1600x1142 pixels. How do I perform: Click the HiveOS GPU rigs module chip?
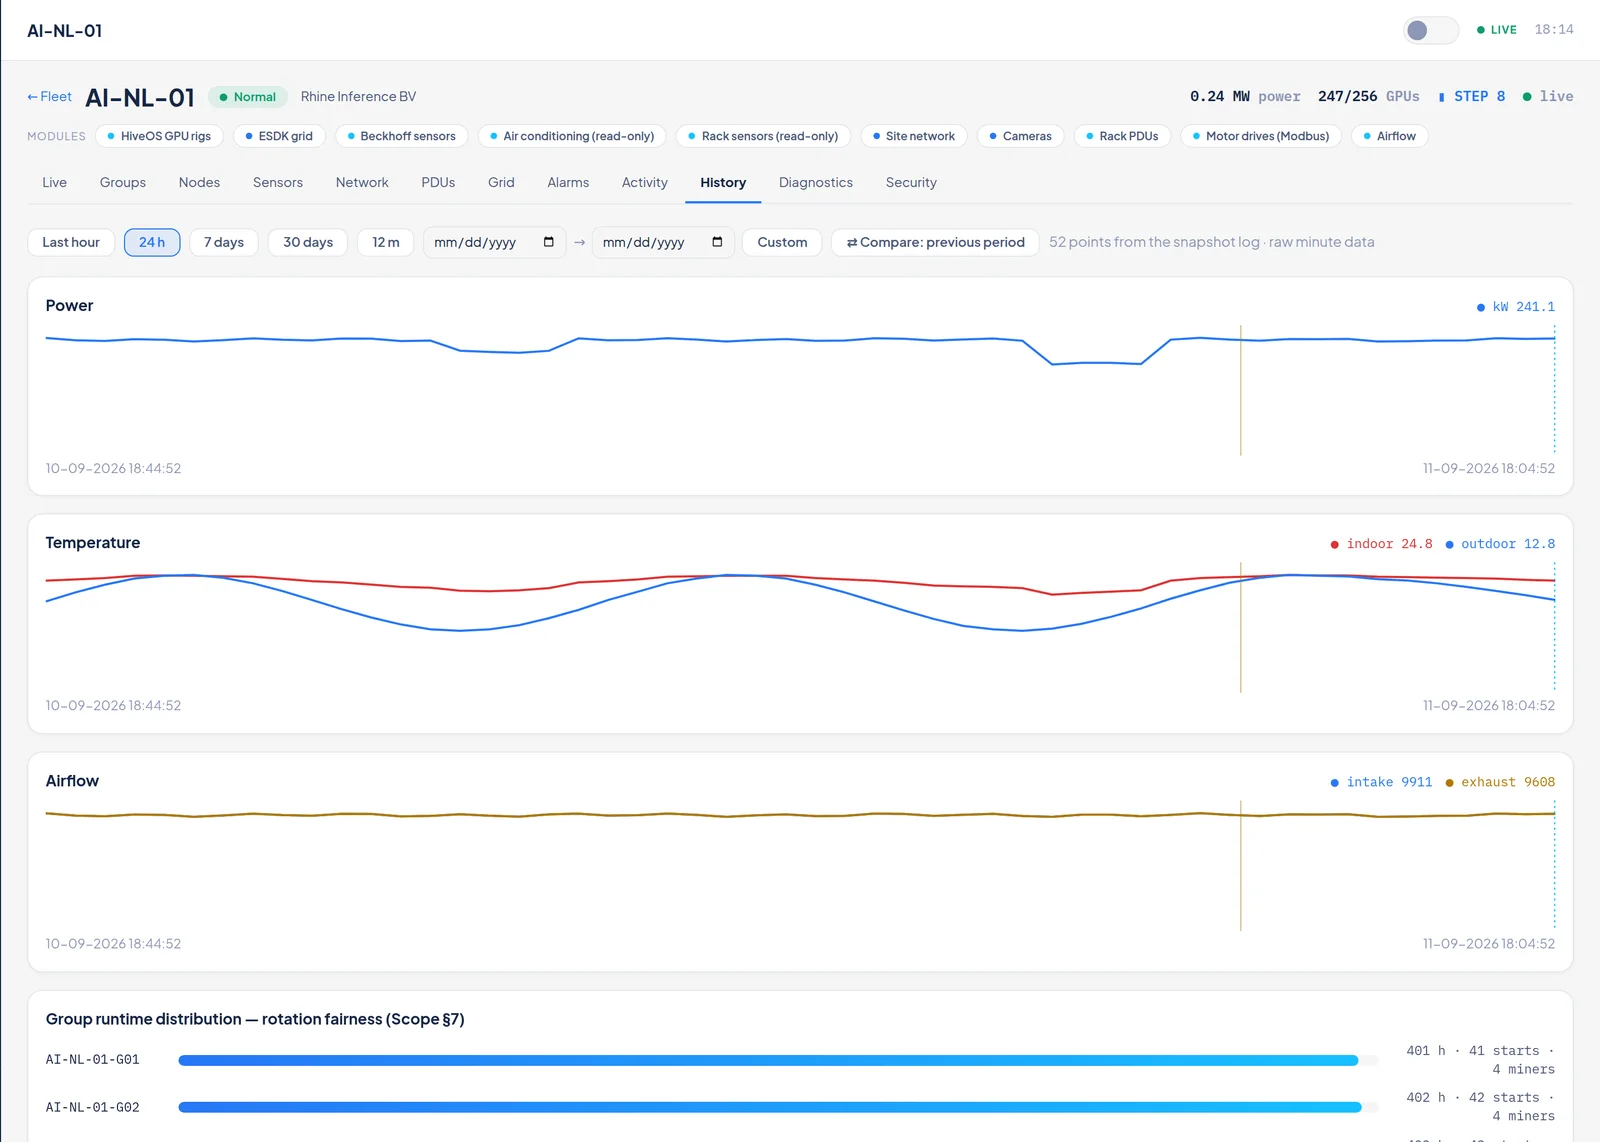click(159, 136)
